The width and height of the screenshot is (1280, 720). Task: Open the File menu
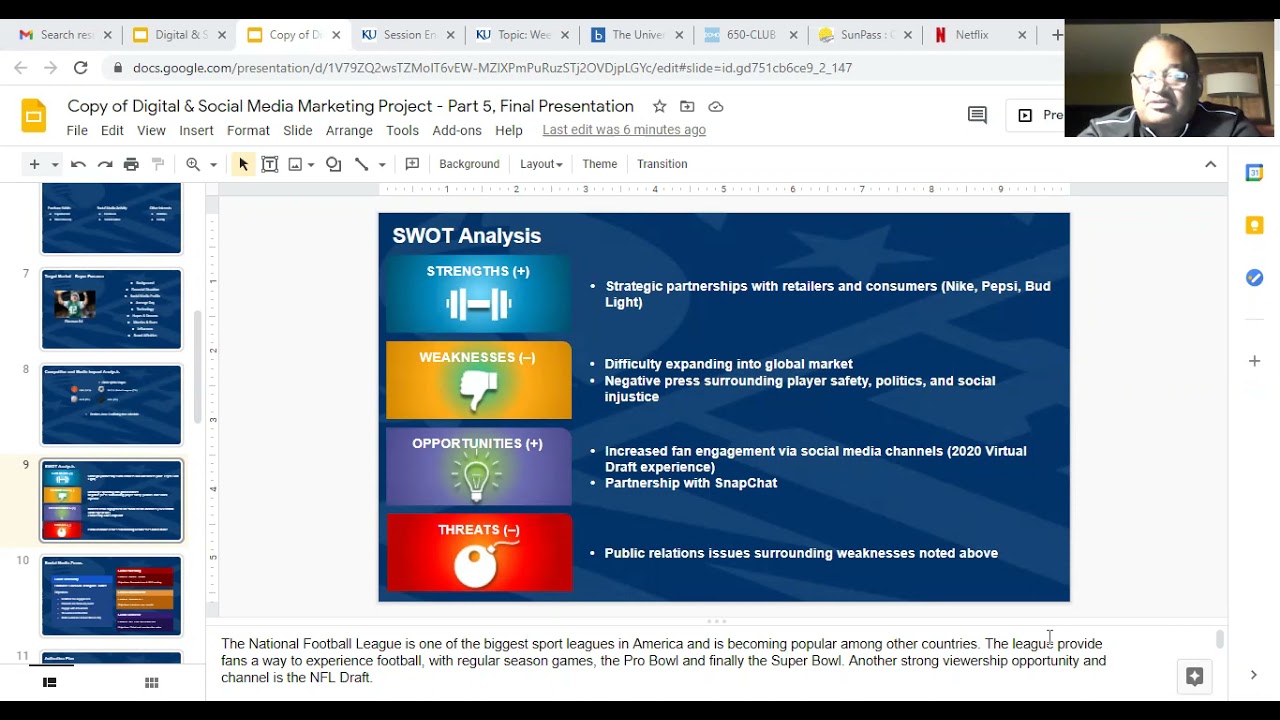coord(77,130)
